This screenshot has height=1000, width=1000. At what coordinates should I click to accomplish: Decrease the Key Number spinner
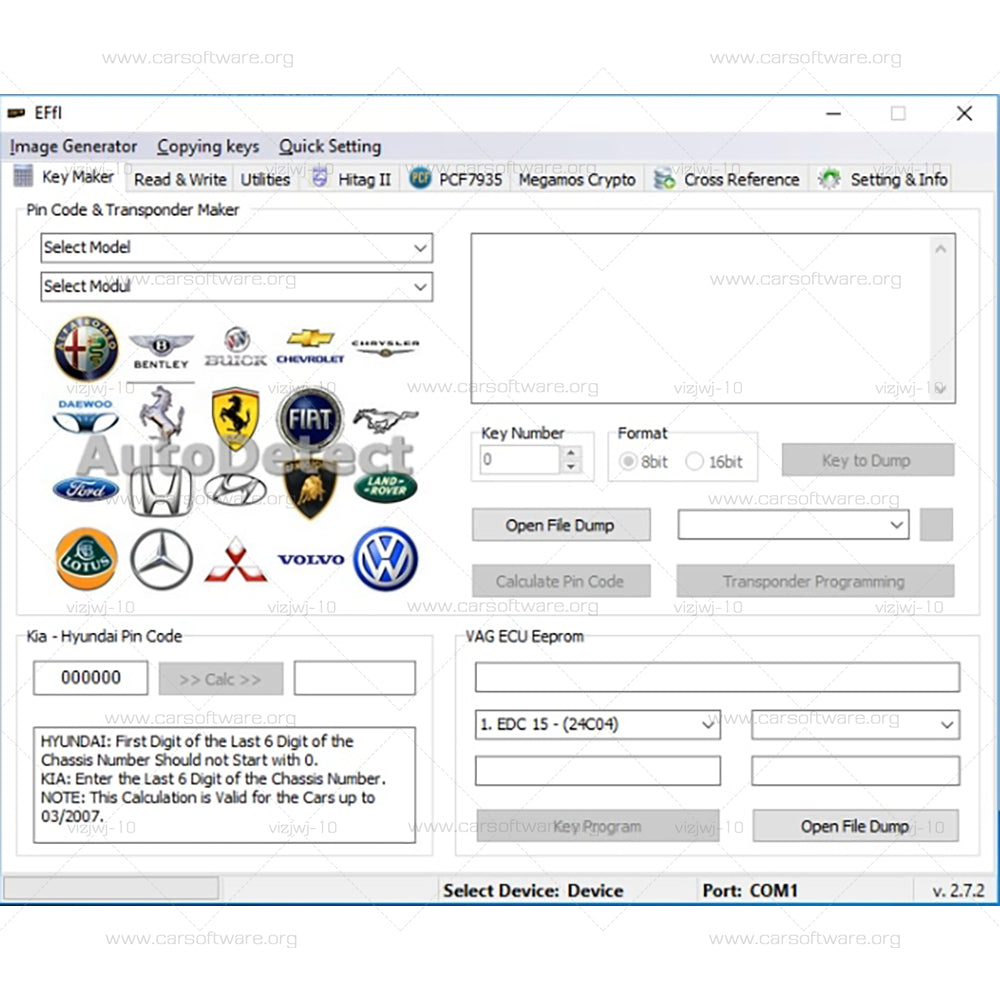(x=571, y=466)
